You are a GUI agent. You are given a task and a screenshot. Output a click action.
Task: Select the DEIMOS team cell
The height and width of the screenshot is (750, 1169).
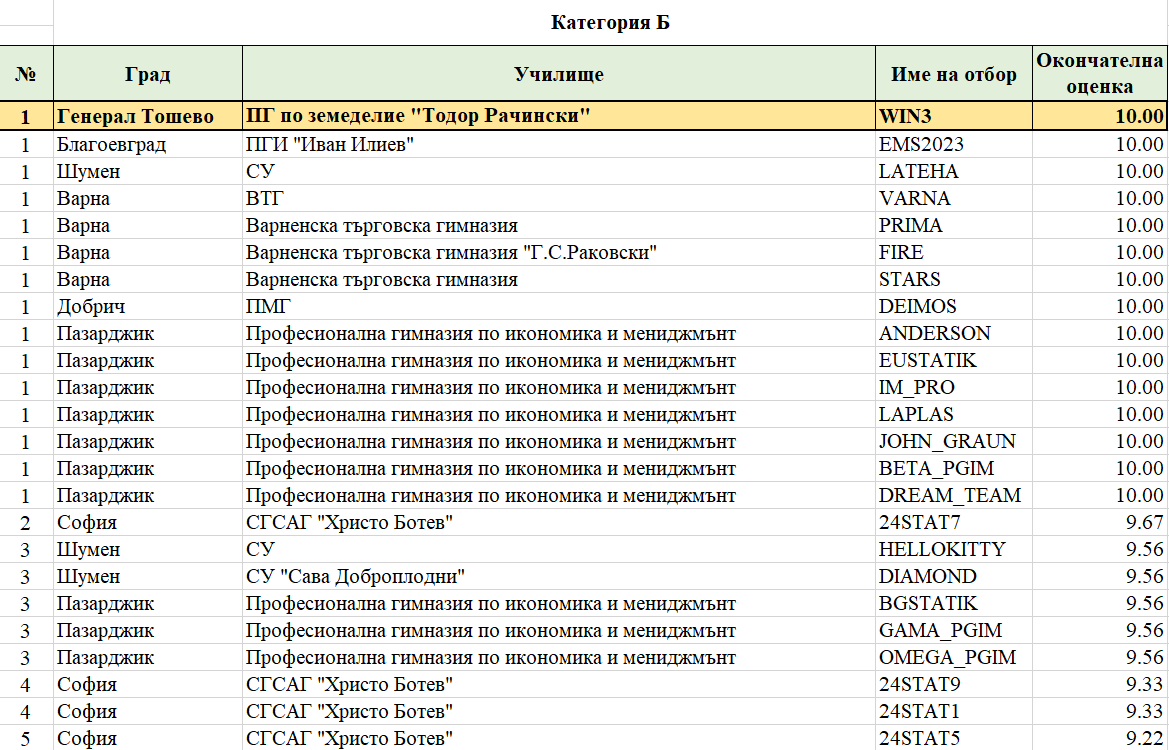click(x=954, y=306)
